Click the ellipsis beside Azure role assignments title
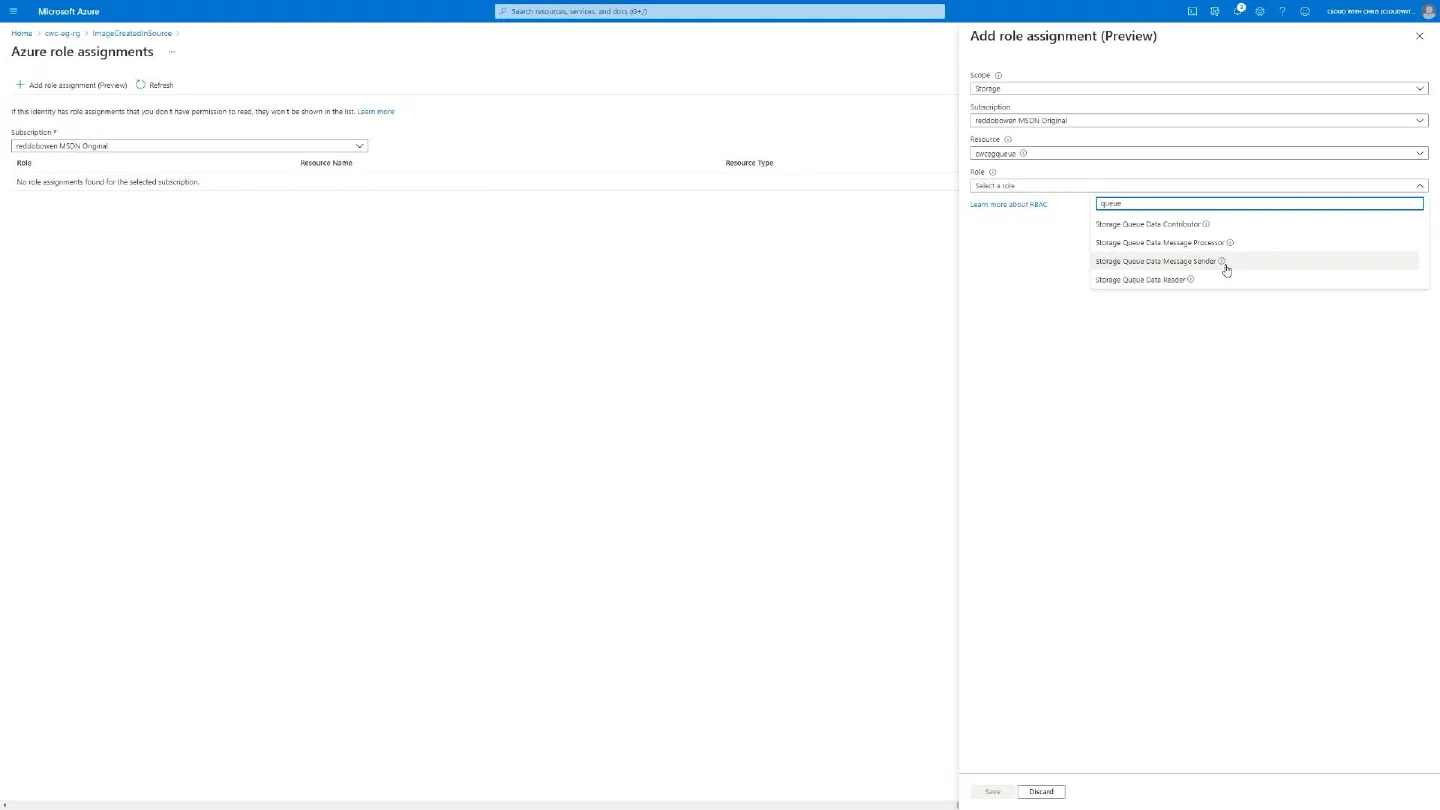Viewport: 1440px width, 810px height. click(x=172, y=51)
